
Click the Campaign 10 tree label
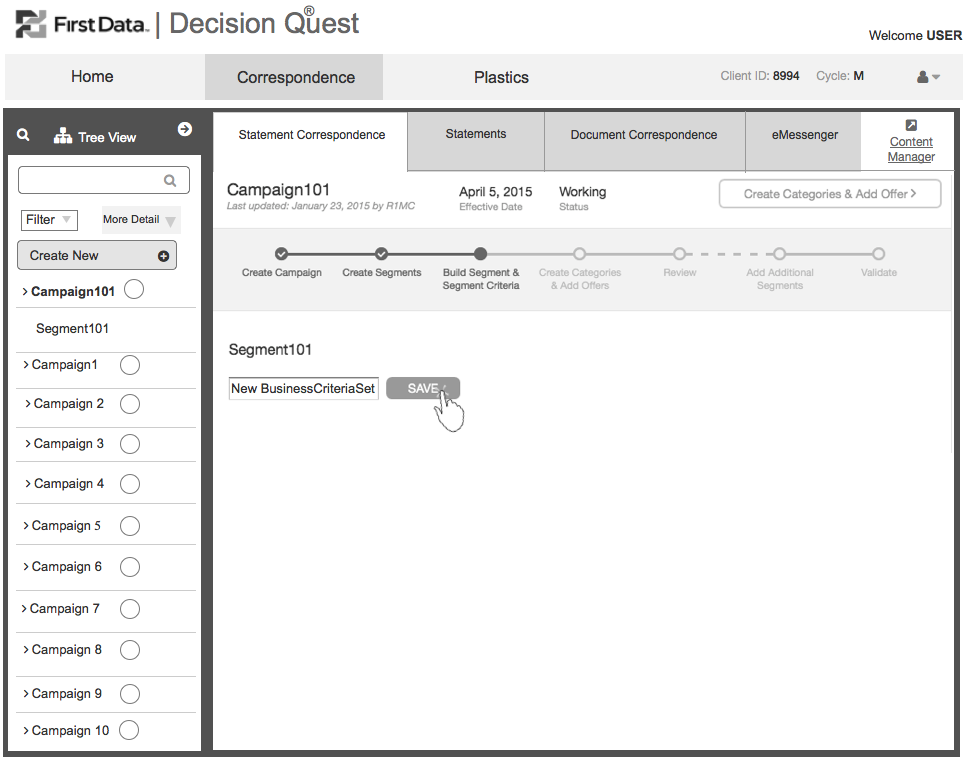click(70, 730)
